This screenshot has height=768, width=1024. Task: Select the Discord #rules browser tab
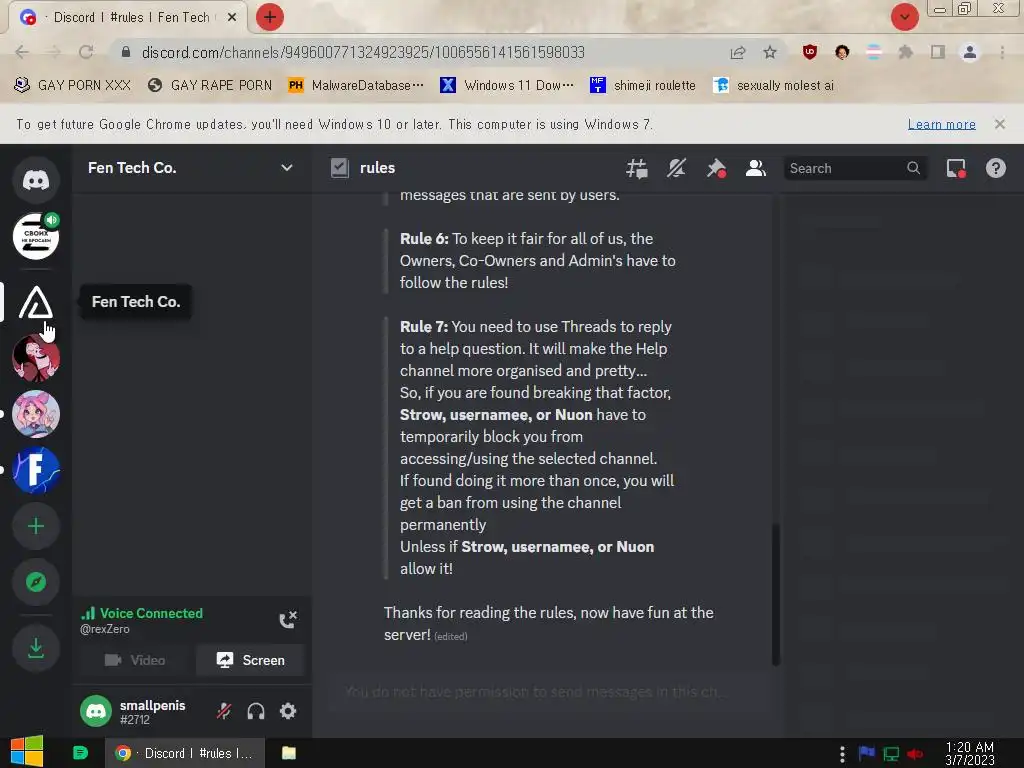coord(128,18)
